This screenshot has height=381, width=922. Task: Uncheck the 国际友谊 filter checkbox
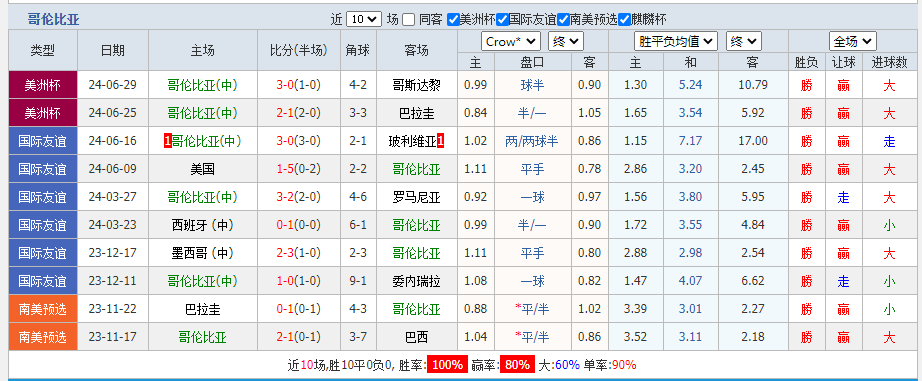pos(502,19)
